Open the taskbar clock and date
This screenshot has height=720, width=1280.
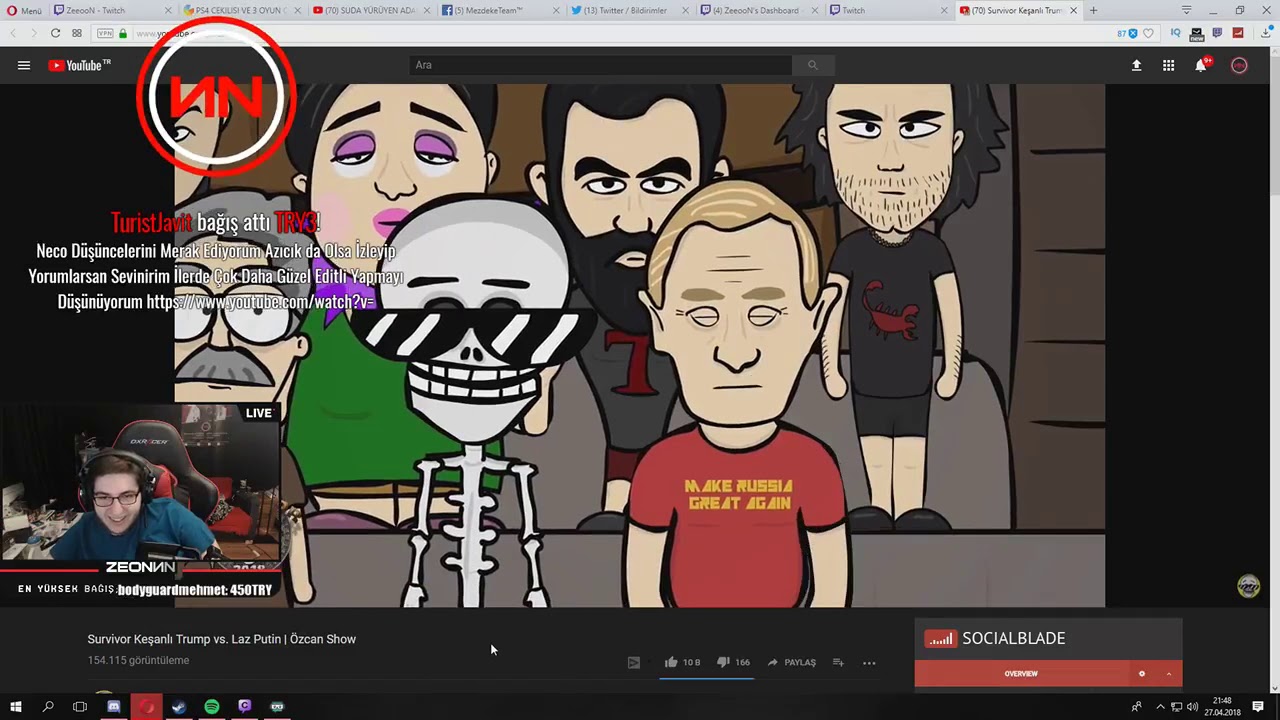click(x=1221, y=707)
